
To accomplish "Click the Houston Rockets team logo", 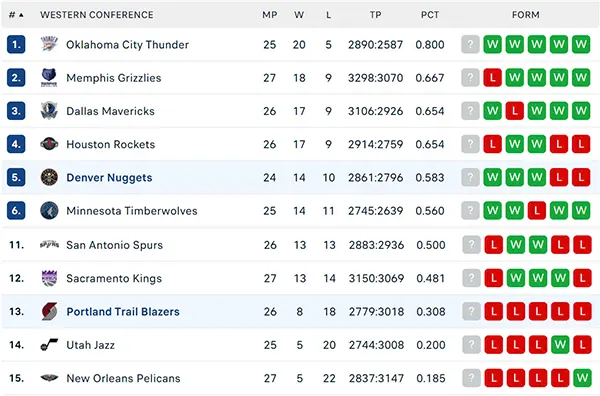I will pos(49,144).
